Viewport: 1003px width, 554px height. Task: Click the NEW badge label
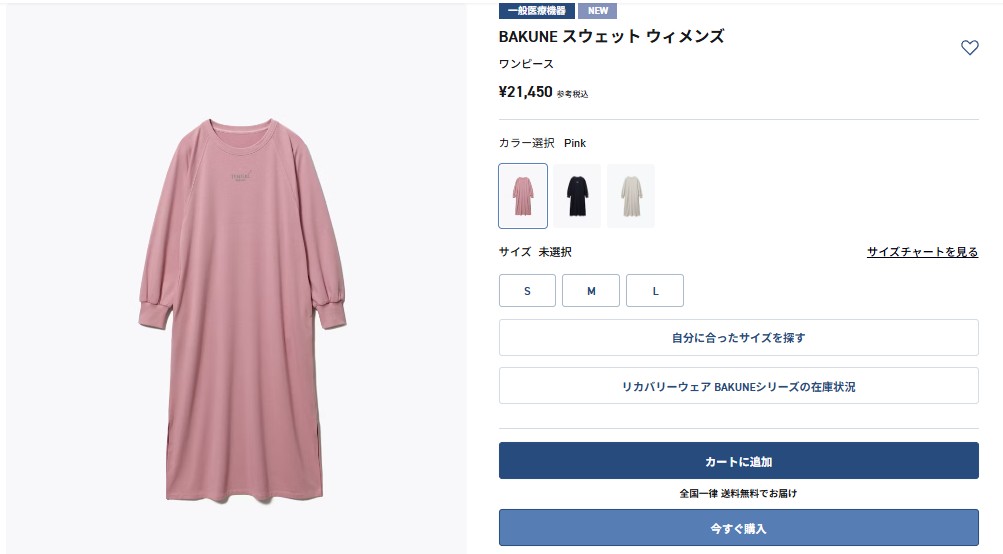[x=598, y=11]
